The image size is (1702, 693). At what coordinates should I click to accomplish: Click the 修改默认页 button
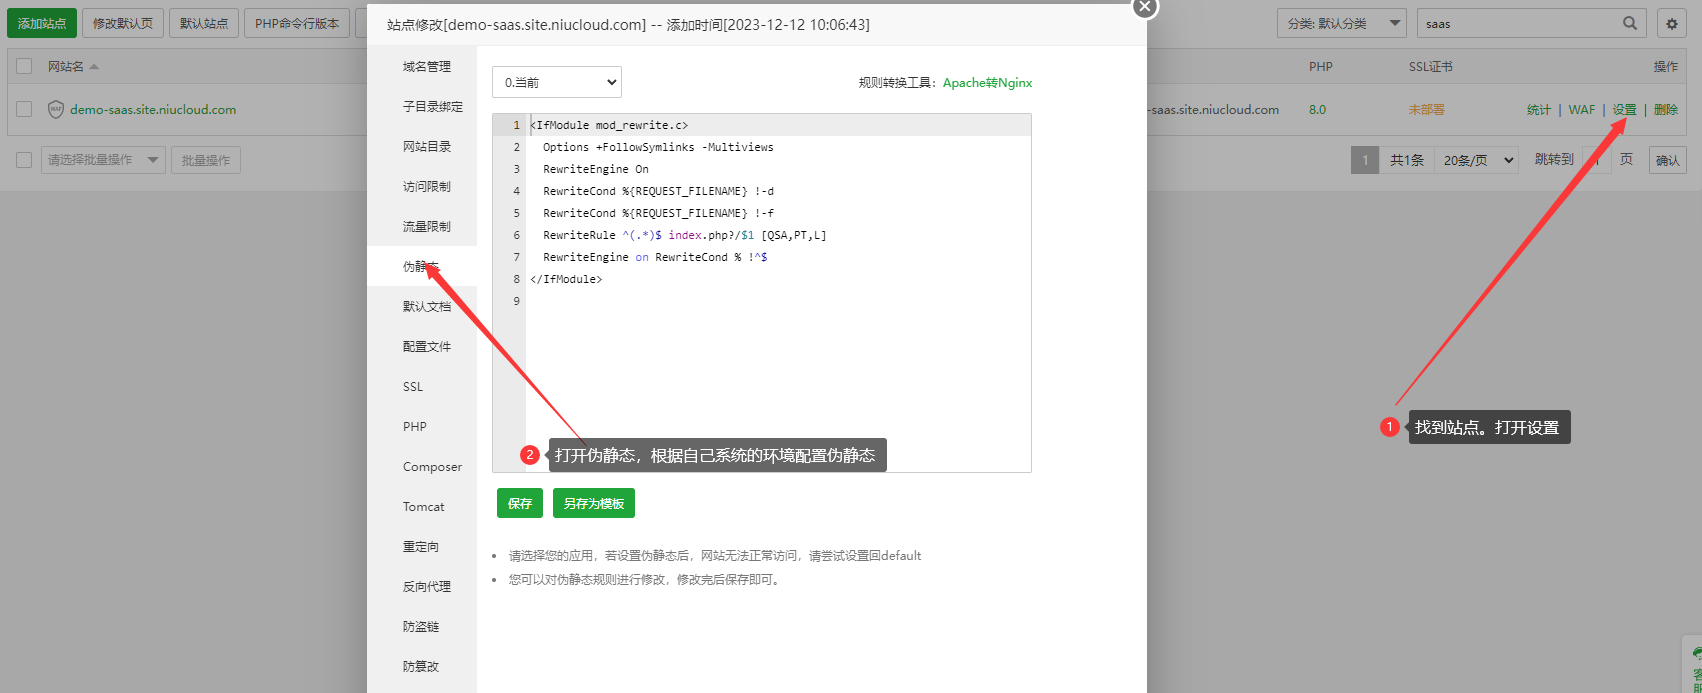[123, 23]
